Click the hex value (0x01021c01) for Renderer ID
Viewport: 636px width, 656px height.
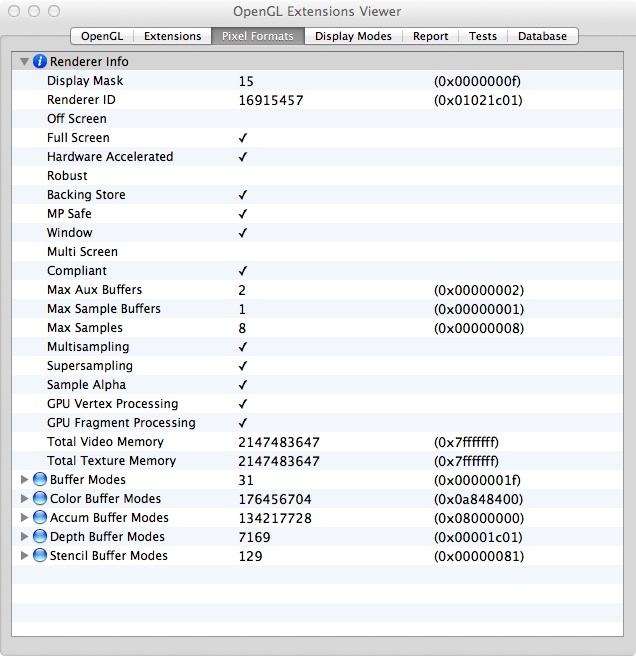(478, 100)
